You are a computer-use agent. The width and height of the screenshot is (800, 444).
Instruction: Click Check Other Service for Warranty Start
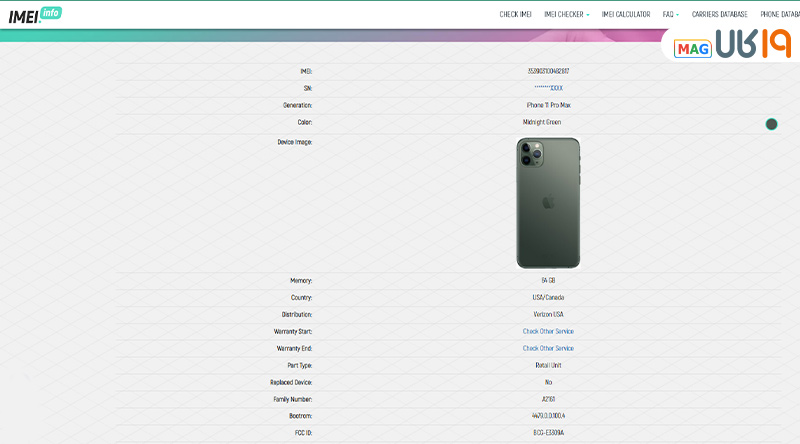point(548,331)
